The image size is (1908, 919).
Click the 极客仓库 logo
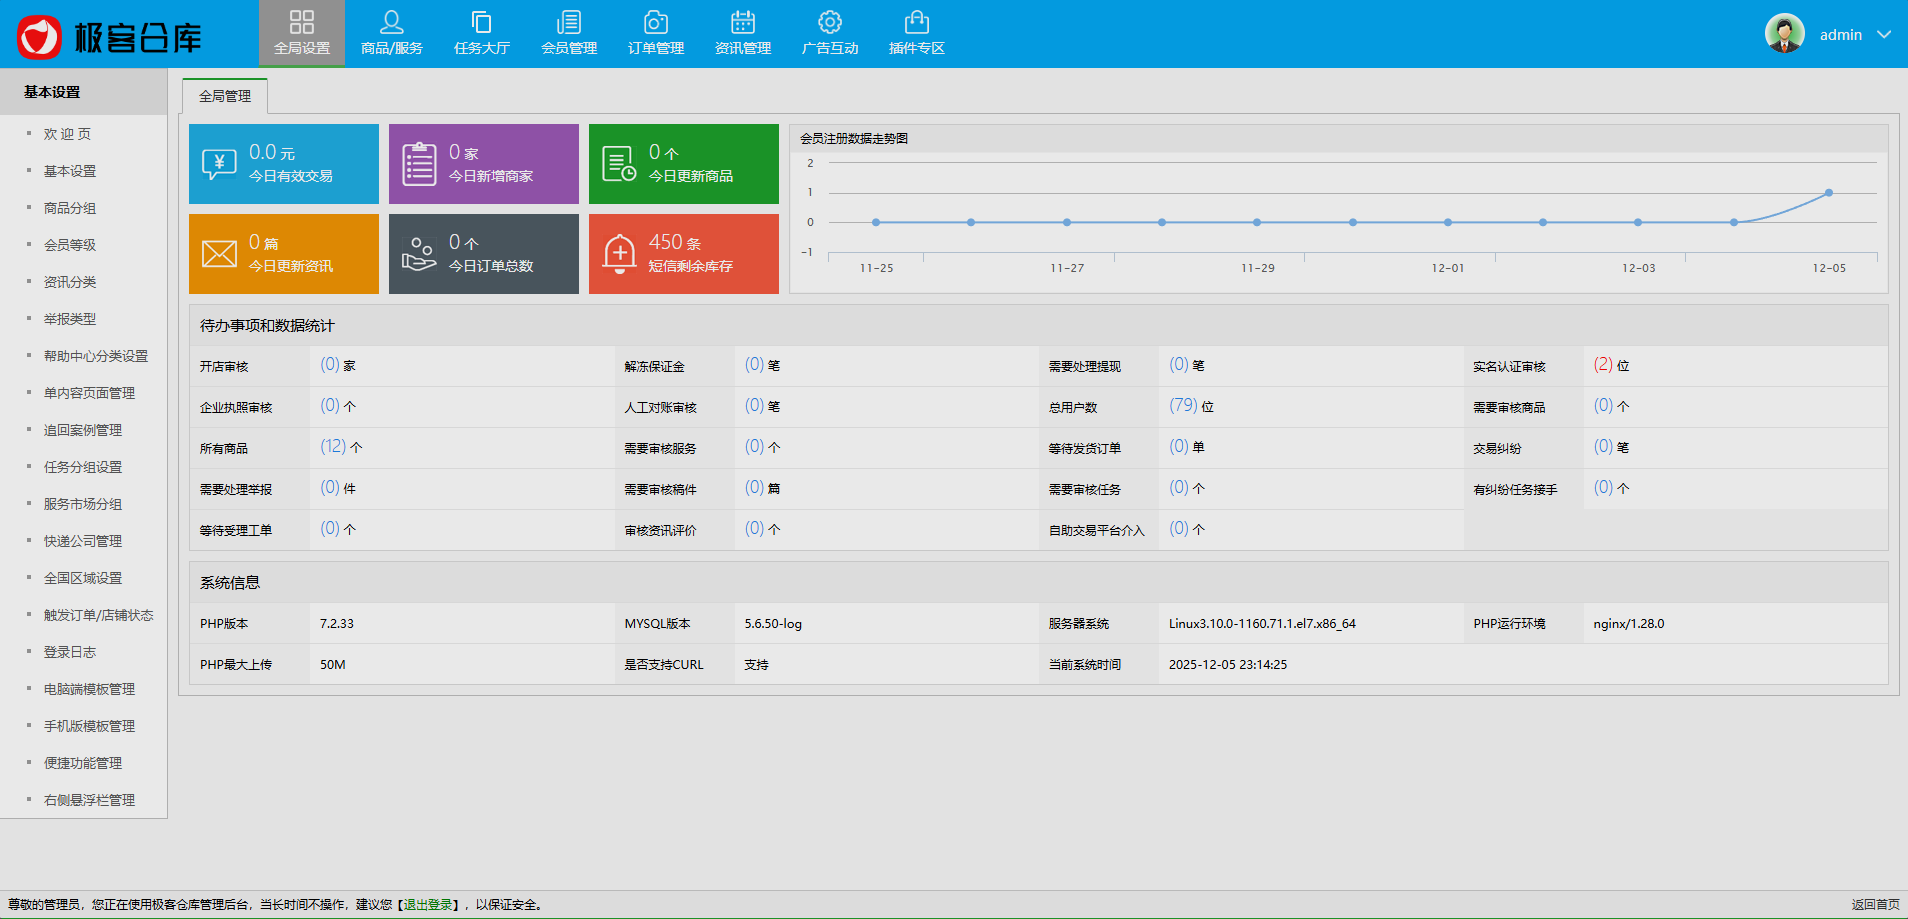110,37
